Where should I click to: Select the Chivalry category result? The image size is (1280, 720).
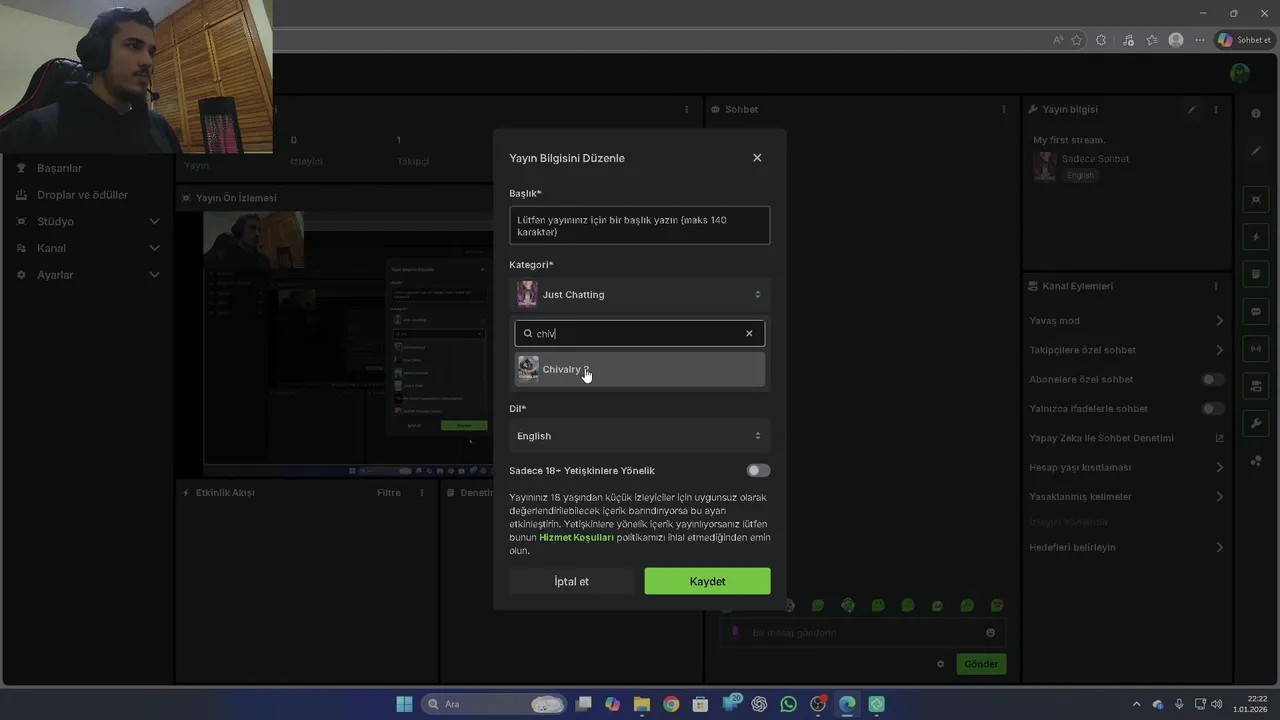point(640,369)
